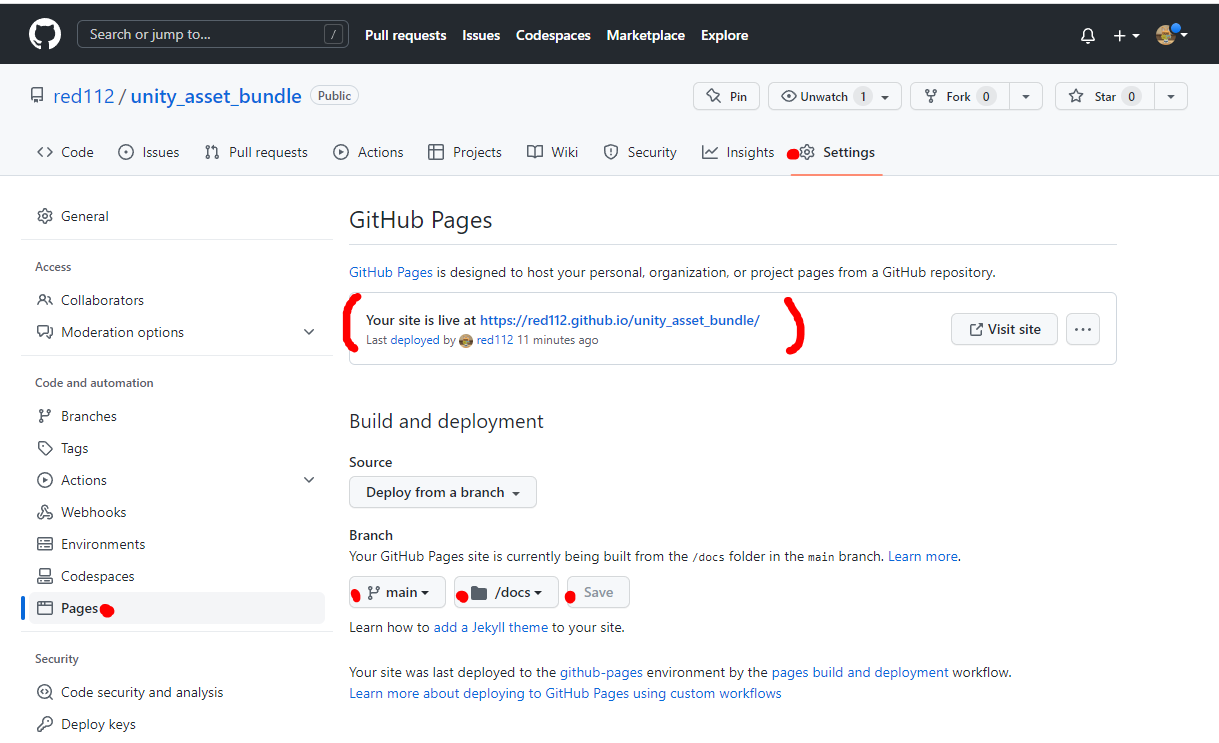Open Tags in sidebar
Viewport: 1219px width, 743px height.
coord(177,448)
